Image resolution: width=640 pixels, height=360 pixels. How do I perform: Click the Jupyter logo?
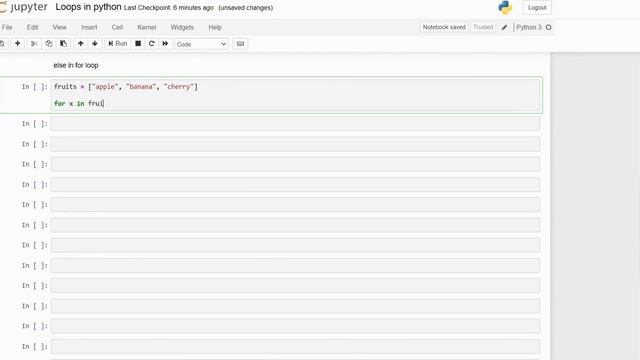(x=23, y=7)
